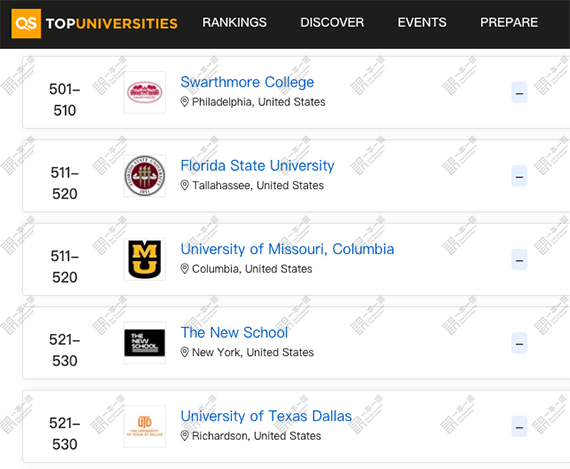This screenshot has height=469, width=570.
Task: Click the location pin beside Richardson
Action: 185,436
